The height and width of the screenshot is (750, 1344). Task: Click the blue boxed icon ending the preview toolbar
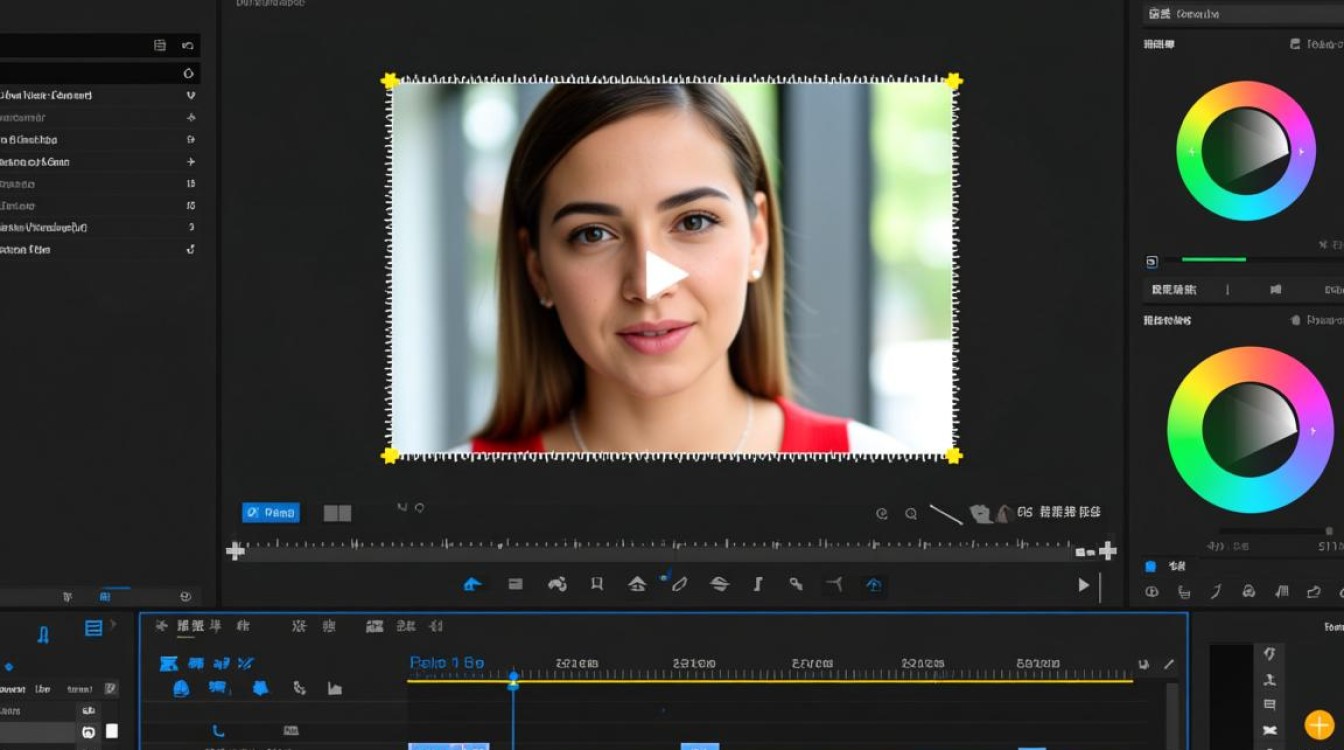(874, 585)
